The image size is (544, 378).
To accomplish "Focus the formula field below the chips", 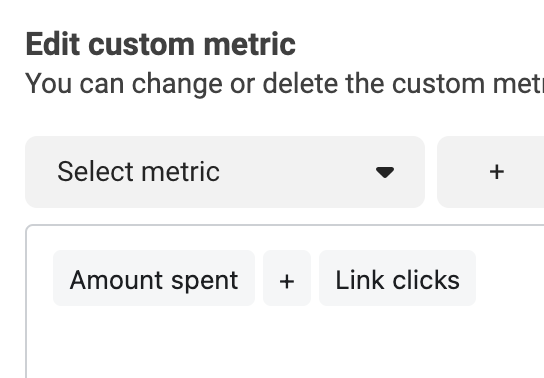I will coord(284,343).
